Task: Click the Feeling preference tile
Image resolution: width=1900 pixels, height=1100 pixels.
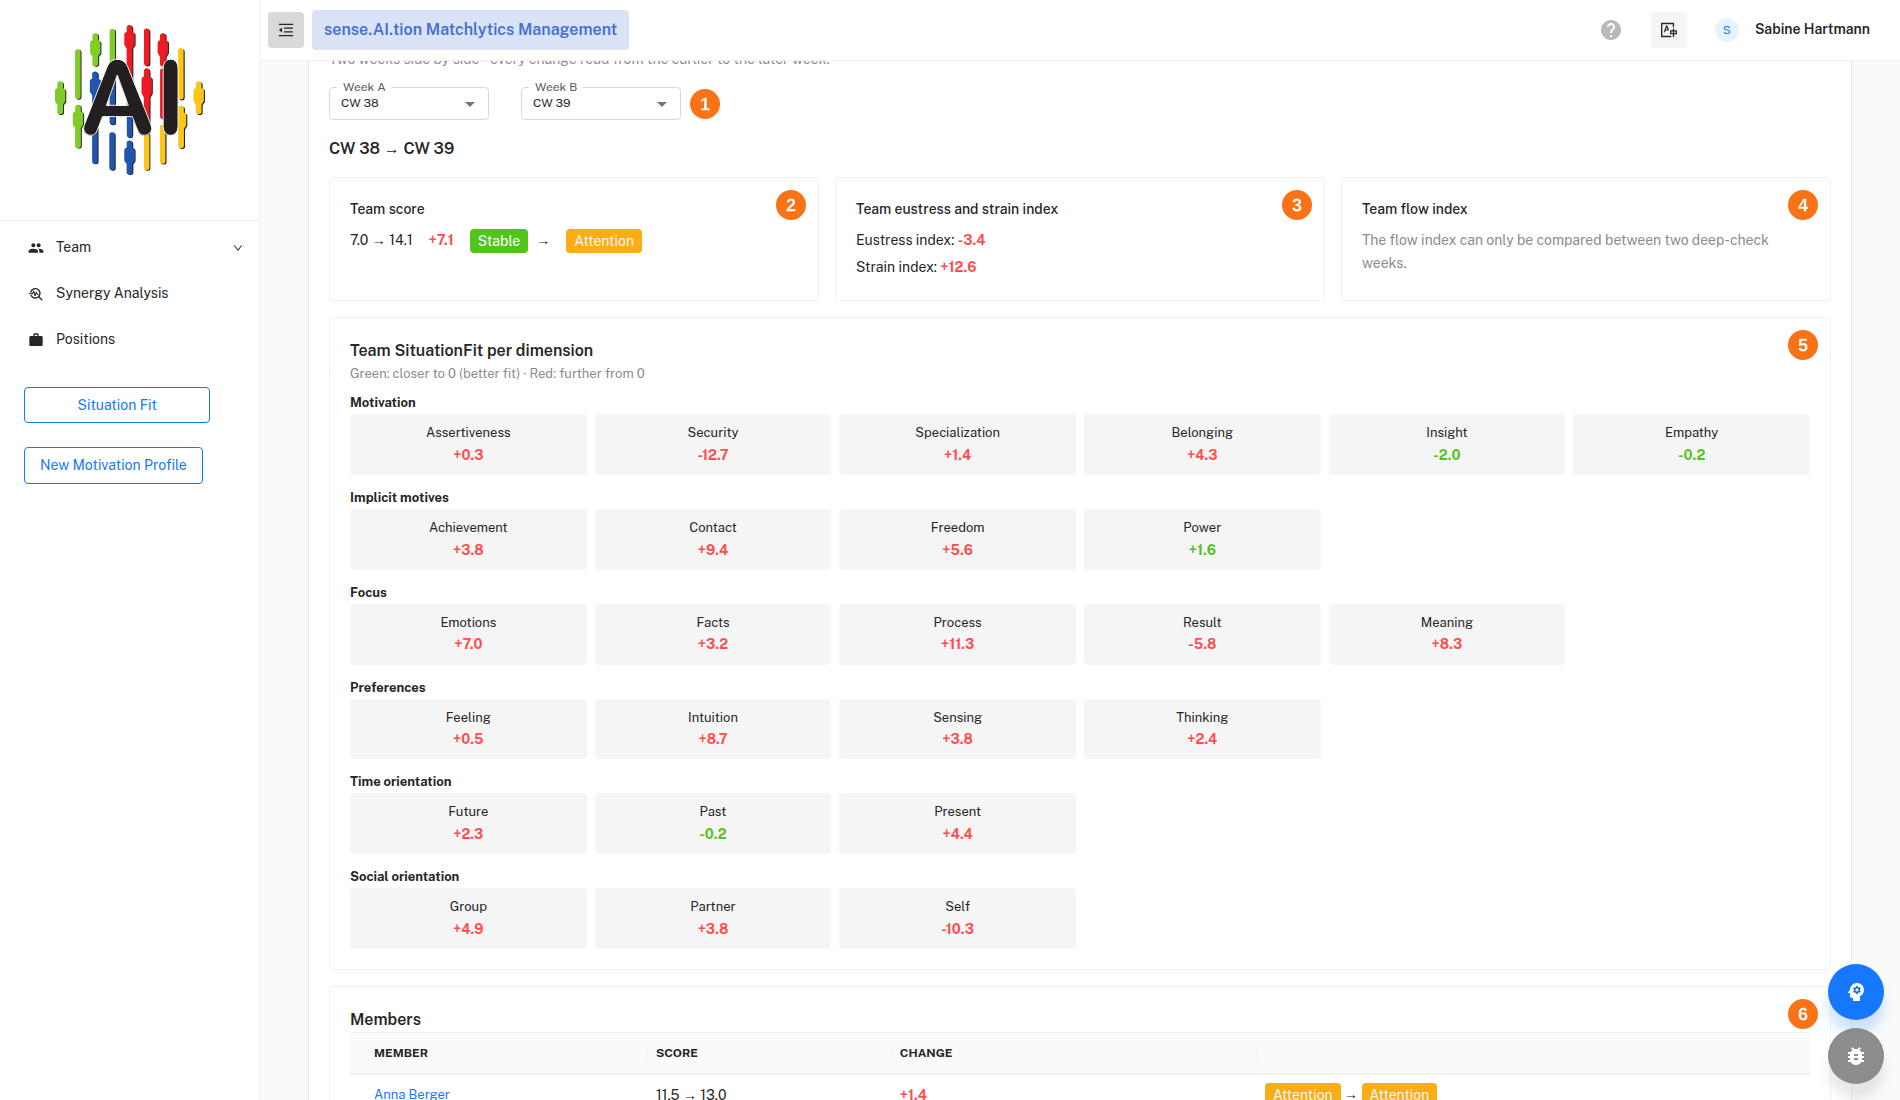Action: (x=468, y=729)
